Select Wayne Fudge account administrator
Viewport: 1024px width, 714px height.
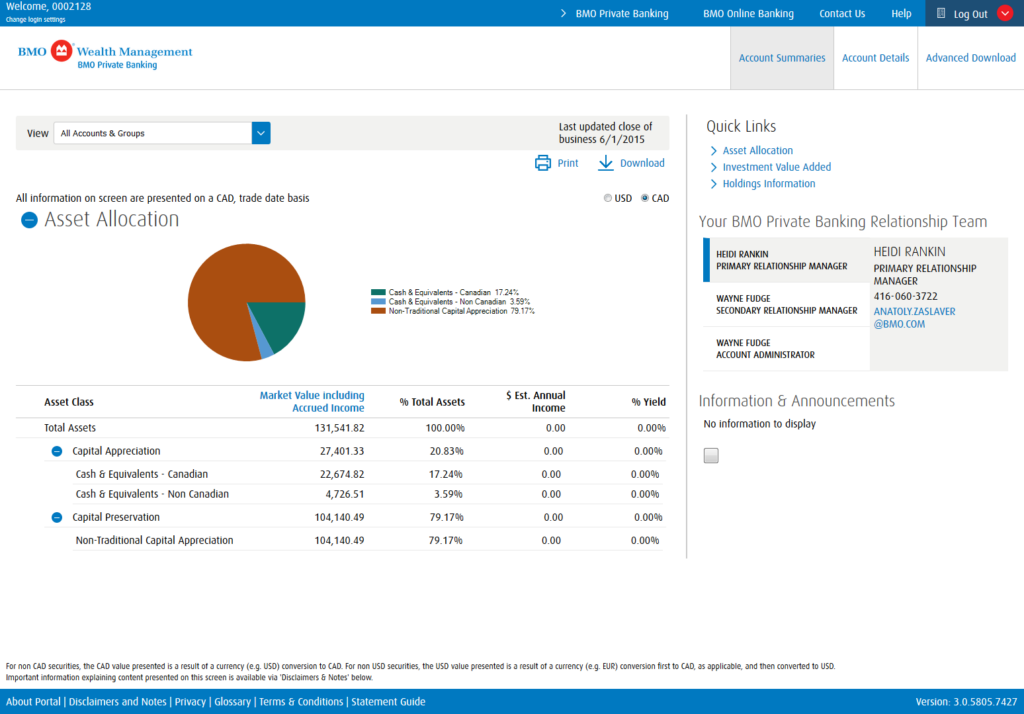[x=786, y=349]
